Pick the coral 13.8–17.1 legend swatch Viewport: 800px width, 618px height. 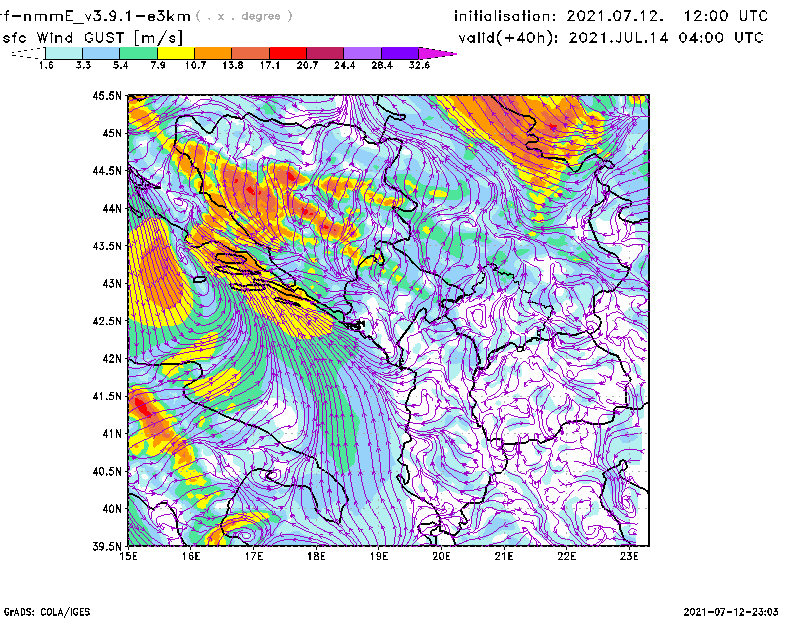pos(251,53)
